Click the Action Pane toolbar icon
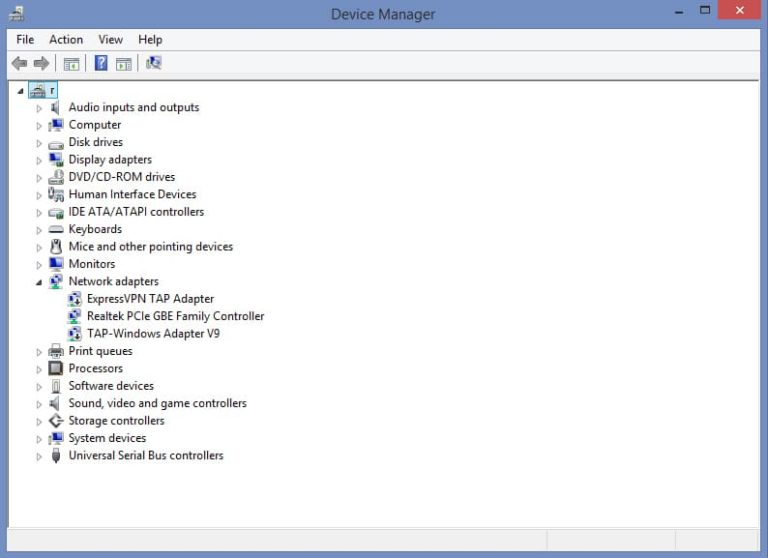The image size is (768, 558). pyautogui.click(x=123, y=64)
